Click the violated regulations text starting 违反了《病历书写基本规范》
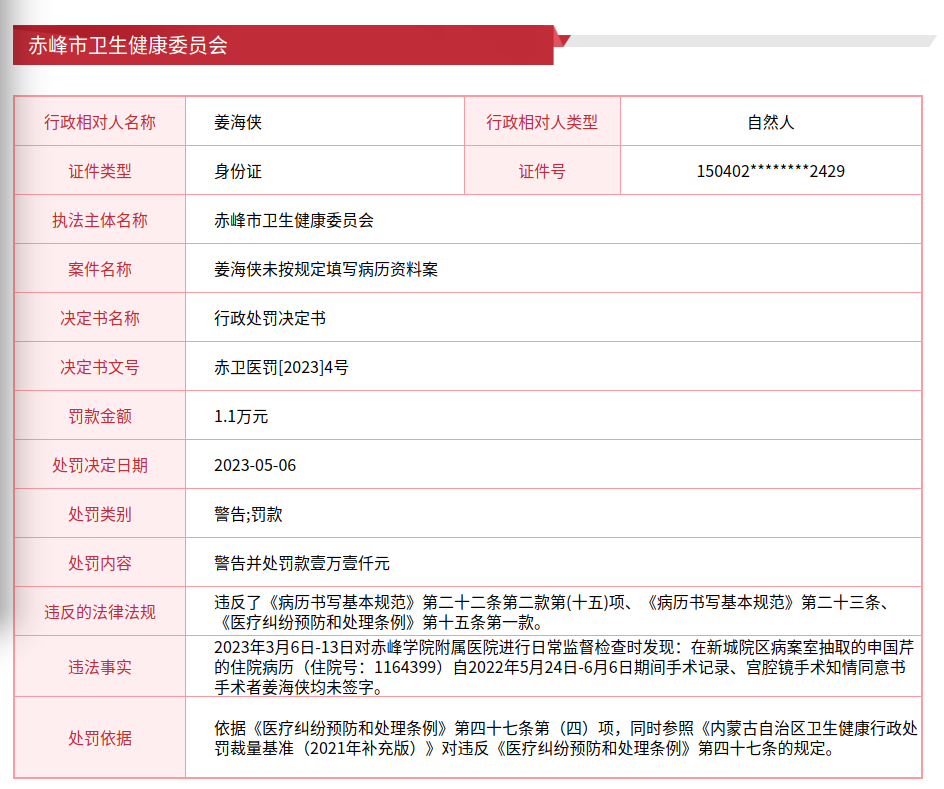Image resolution: width=944 pixels, height=789 pixels. pos(551,611)
